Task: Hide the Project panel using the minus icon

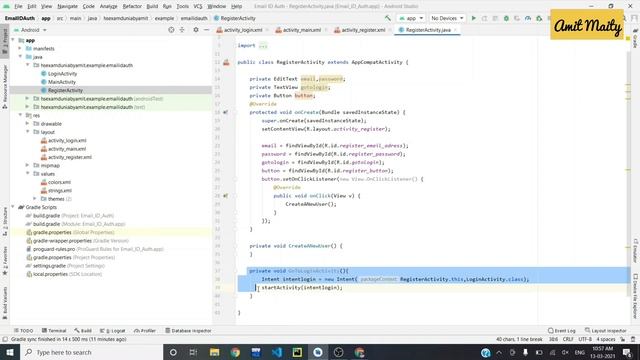Action: (x=207, y=30)
